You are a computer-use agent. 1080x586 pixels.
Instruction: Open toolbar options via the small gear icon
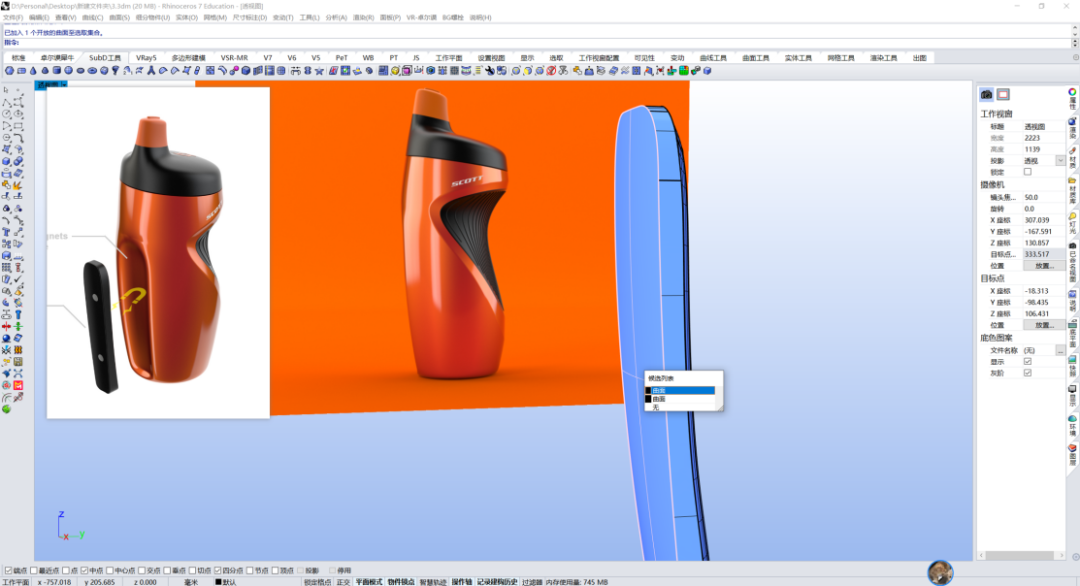1075,58
